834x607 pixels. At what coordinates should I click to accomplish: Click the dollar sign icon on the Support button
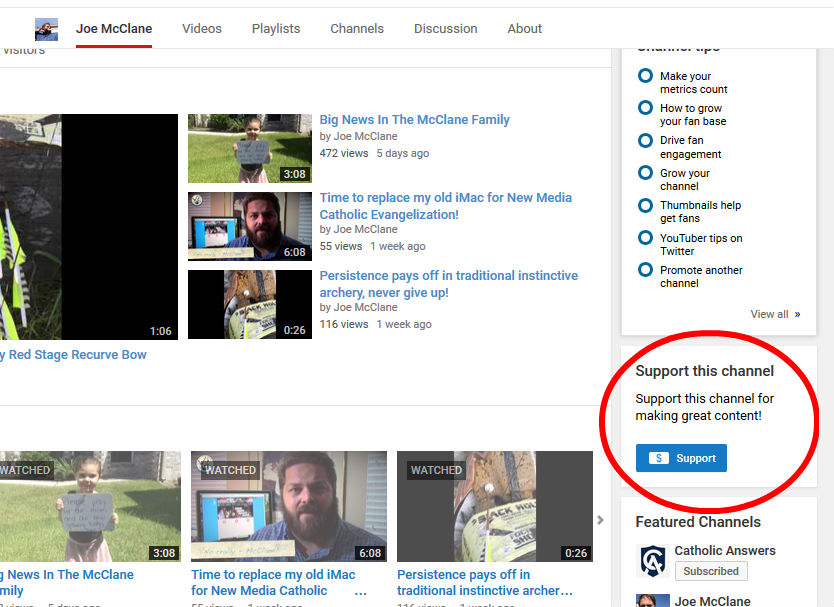pos(658,458)
